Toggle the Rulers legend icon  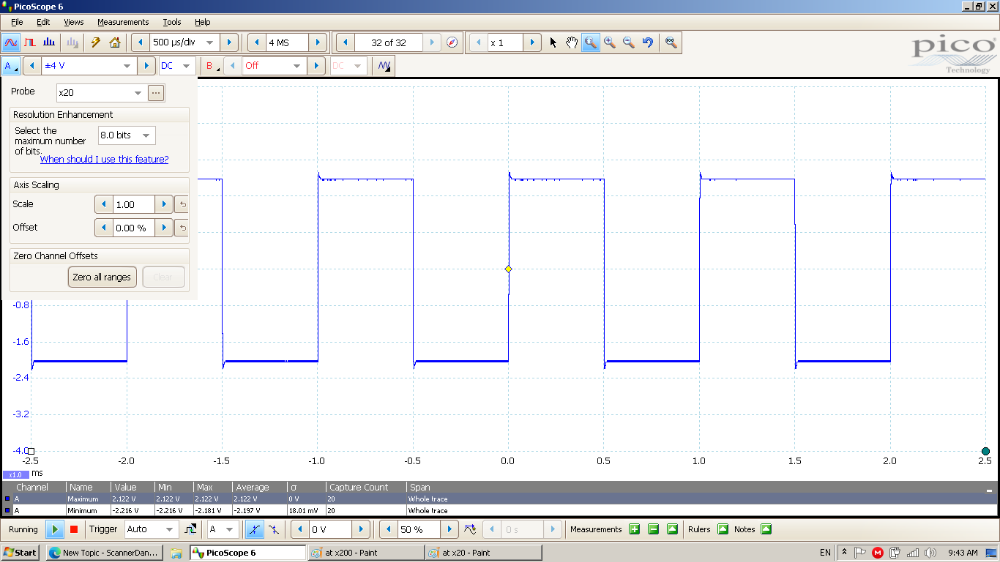(x=723, y=529)
